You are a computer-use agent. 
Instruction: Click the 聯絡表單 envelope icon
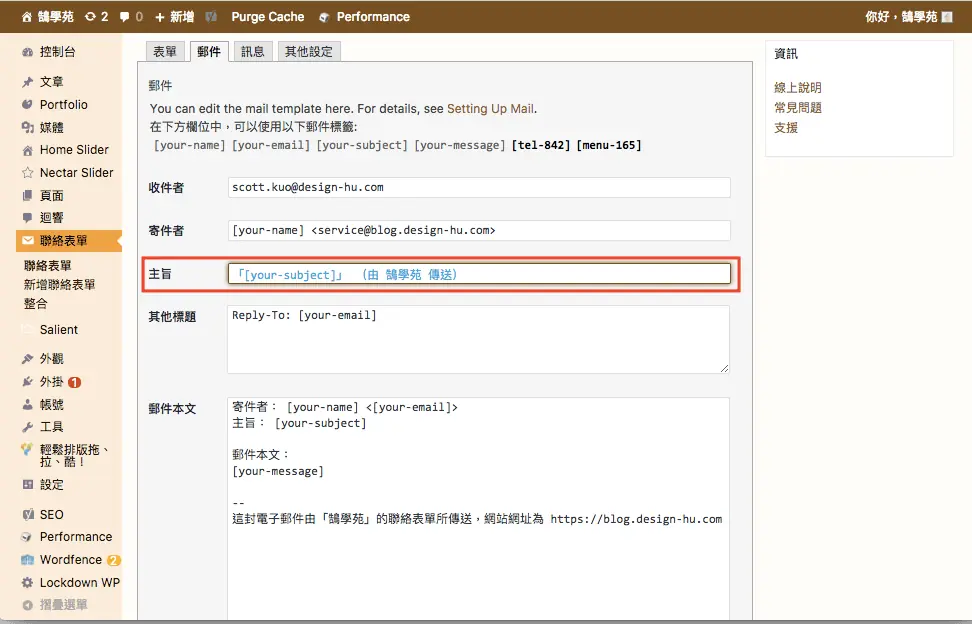pos(28,240)
